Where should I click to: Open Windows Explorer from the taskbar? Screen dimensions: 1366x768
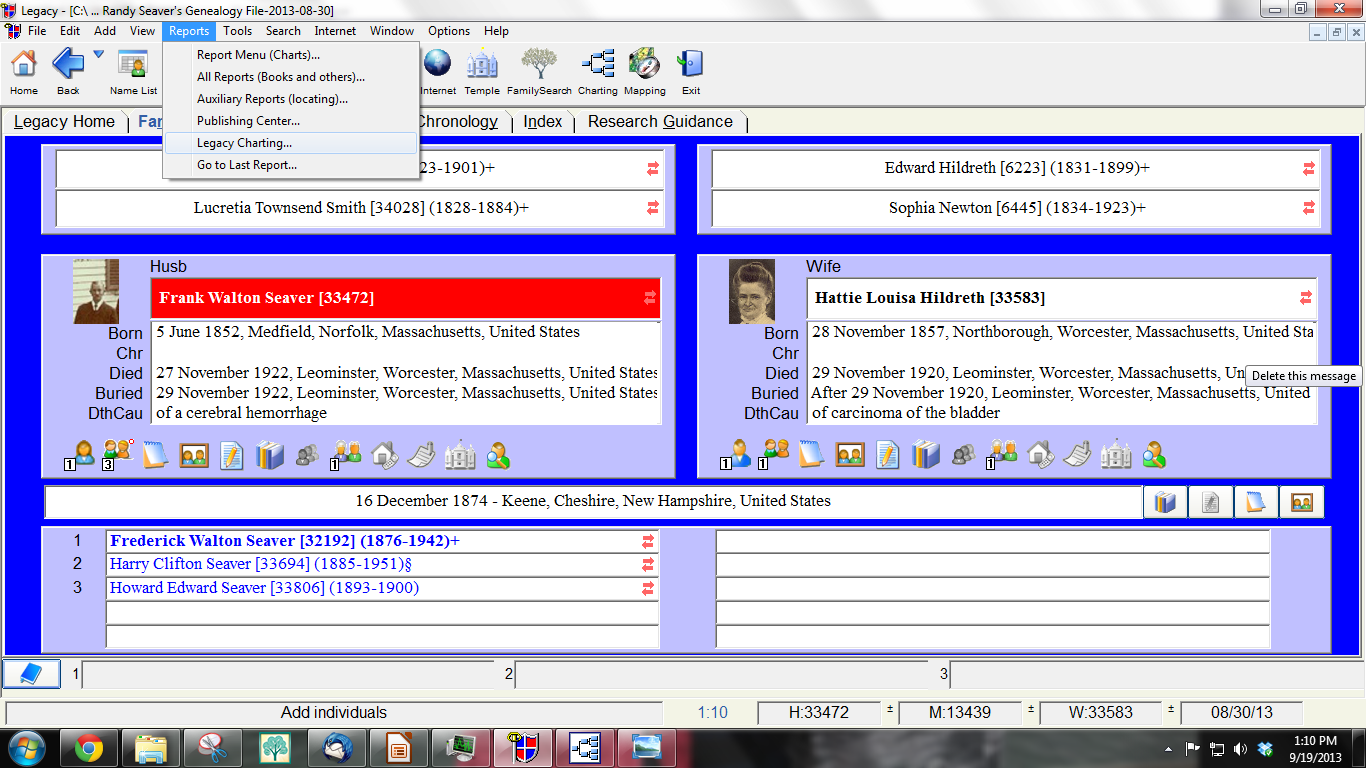click(x=150, y=748)
